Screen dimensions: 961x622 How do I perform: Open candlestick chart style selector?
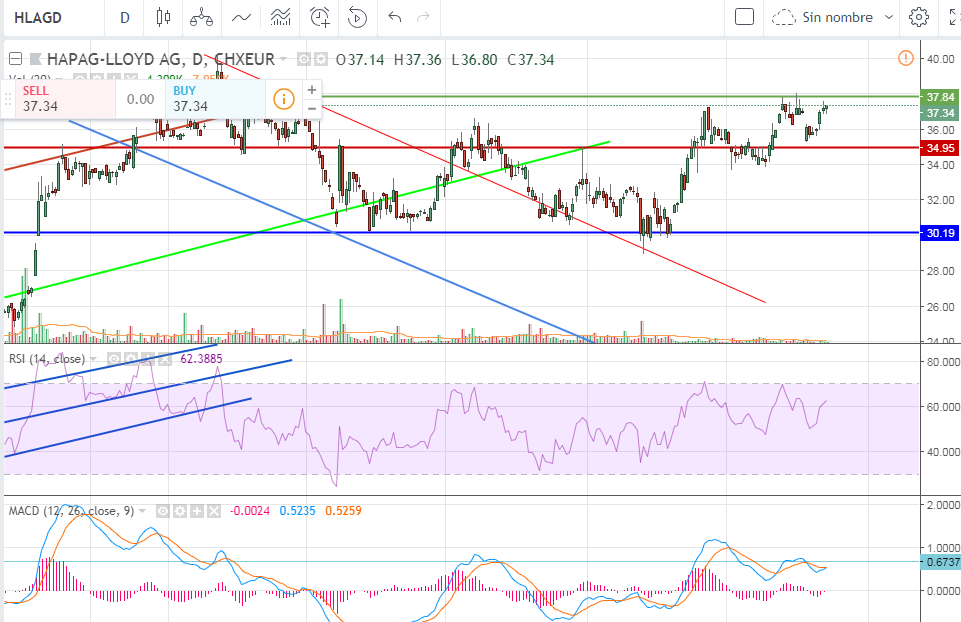[163, 17]
